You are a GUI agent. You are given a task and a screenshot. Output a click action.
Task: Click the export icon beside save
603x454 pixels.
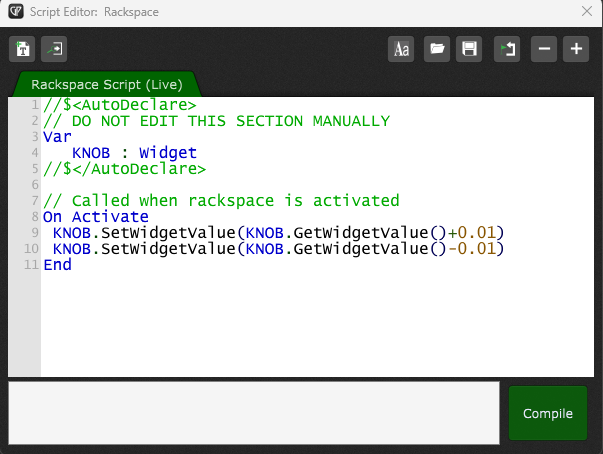[x=507, y=49]
